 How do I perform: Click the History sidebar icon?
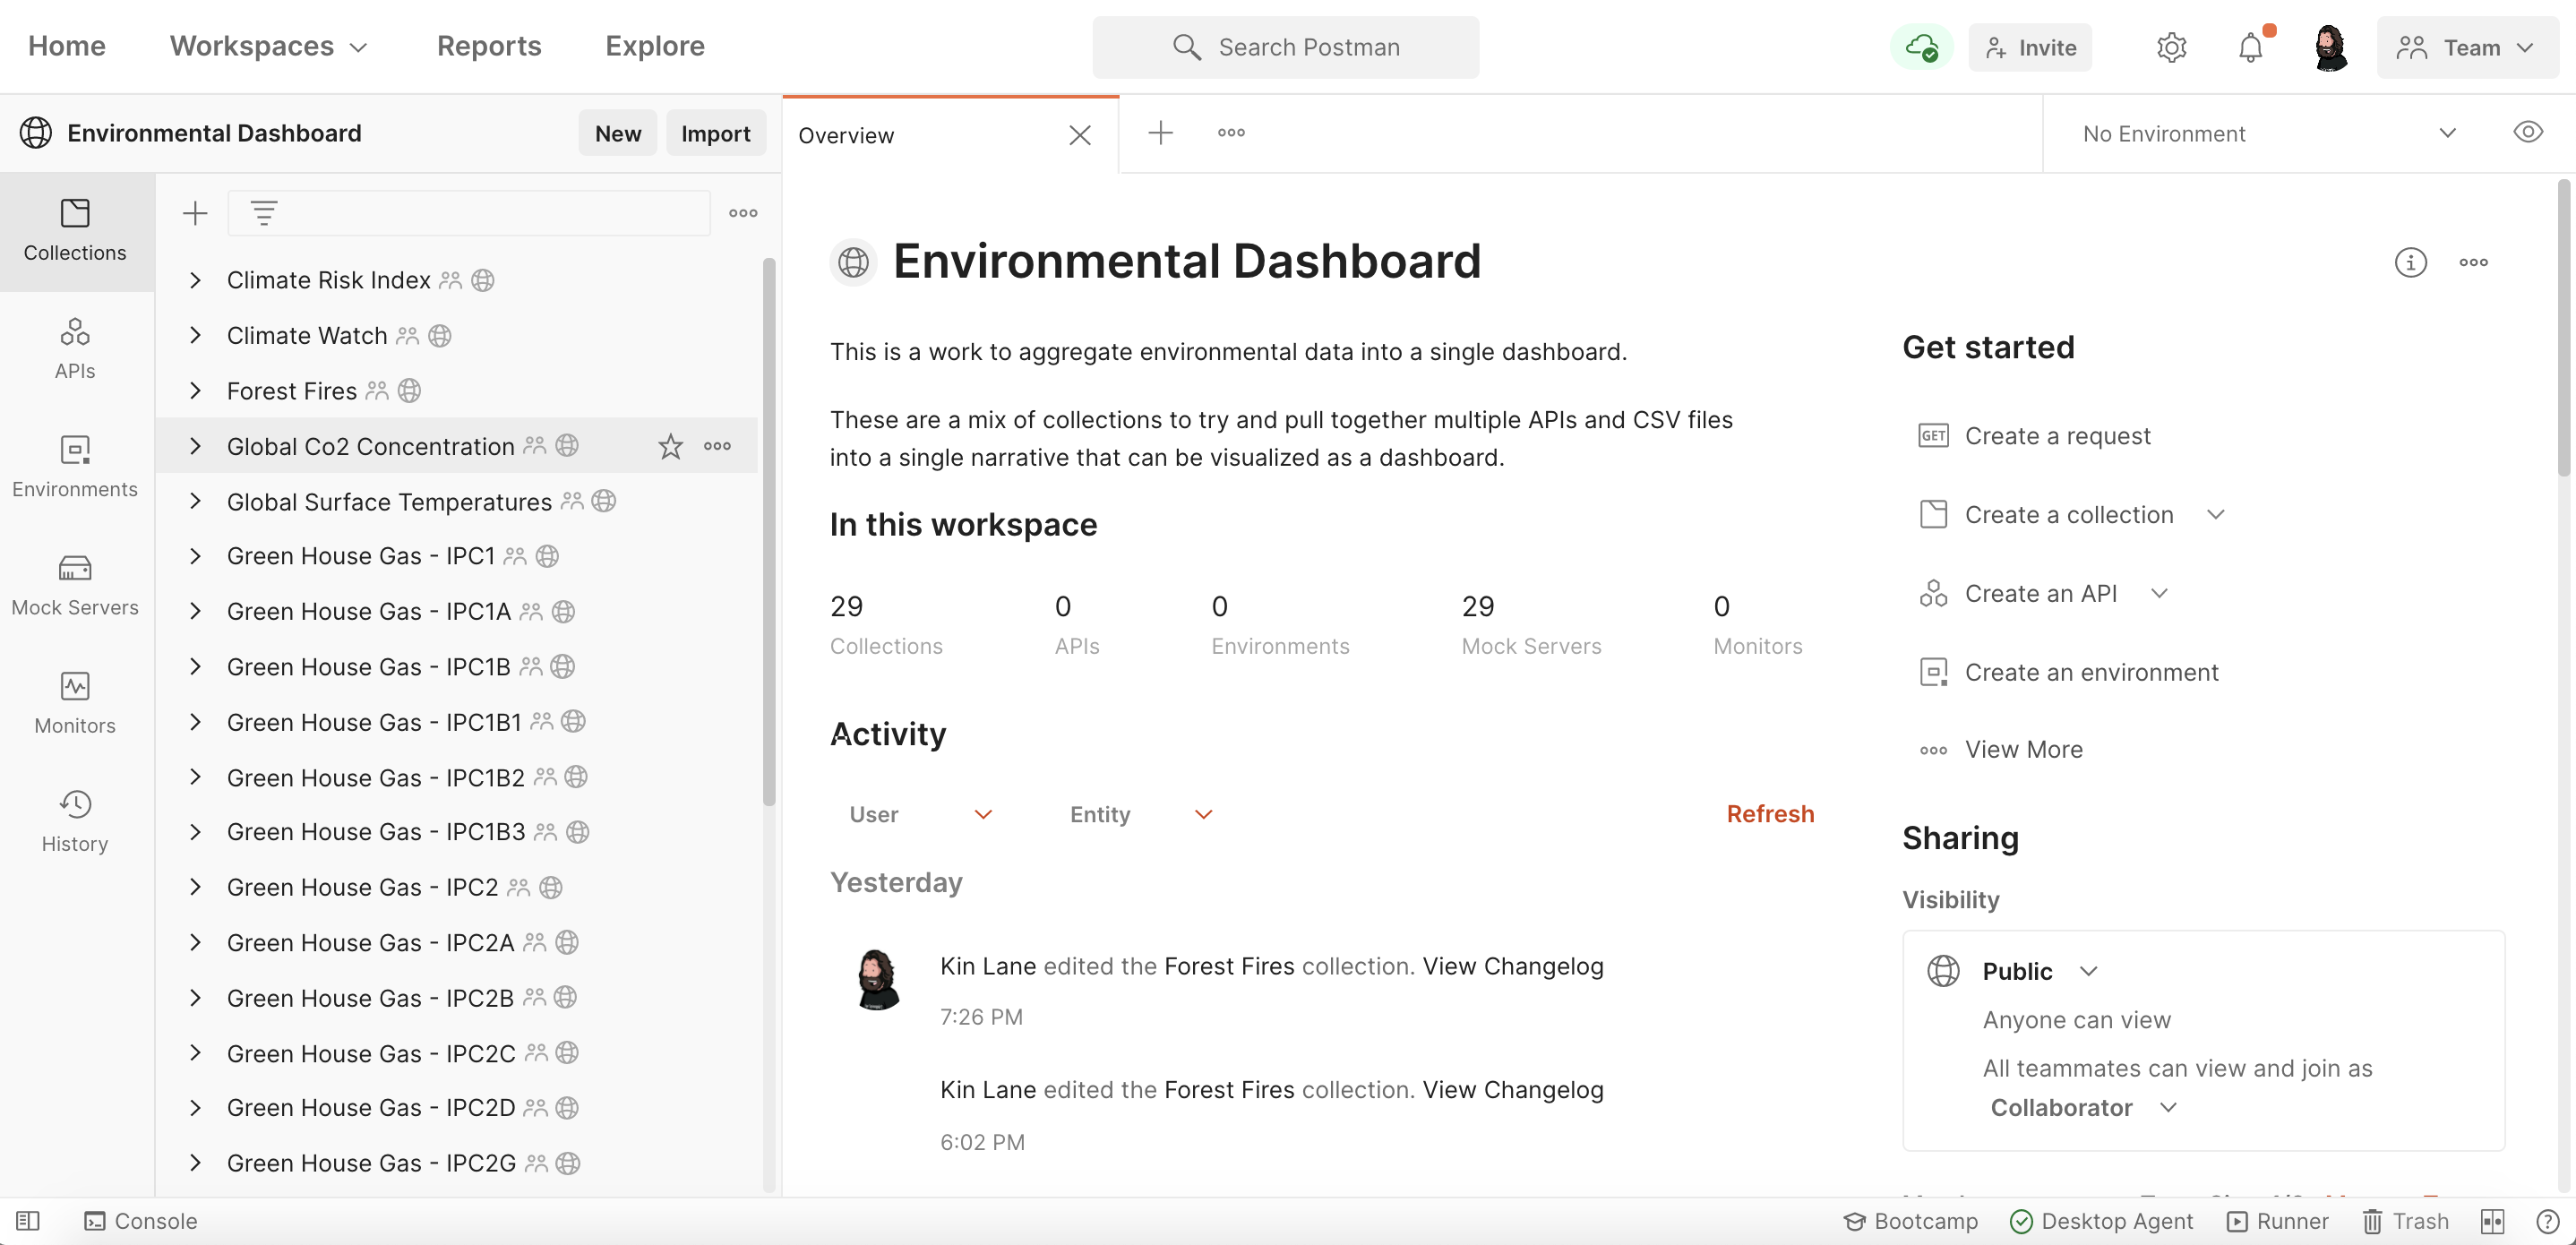pos(74,816)
